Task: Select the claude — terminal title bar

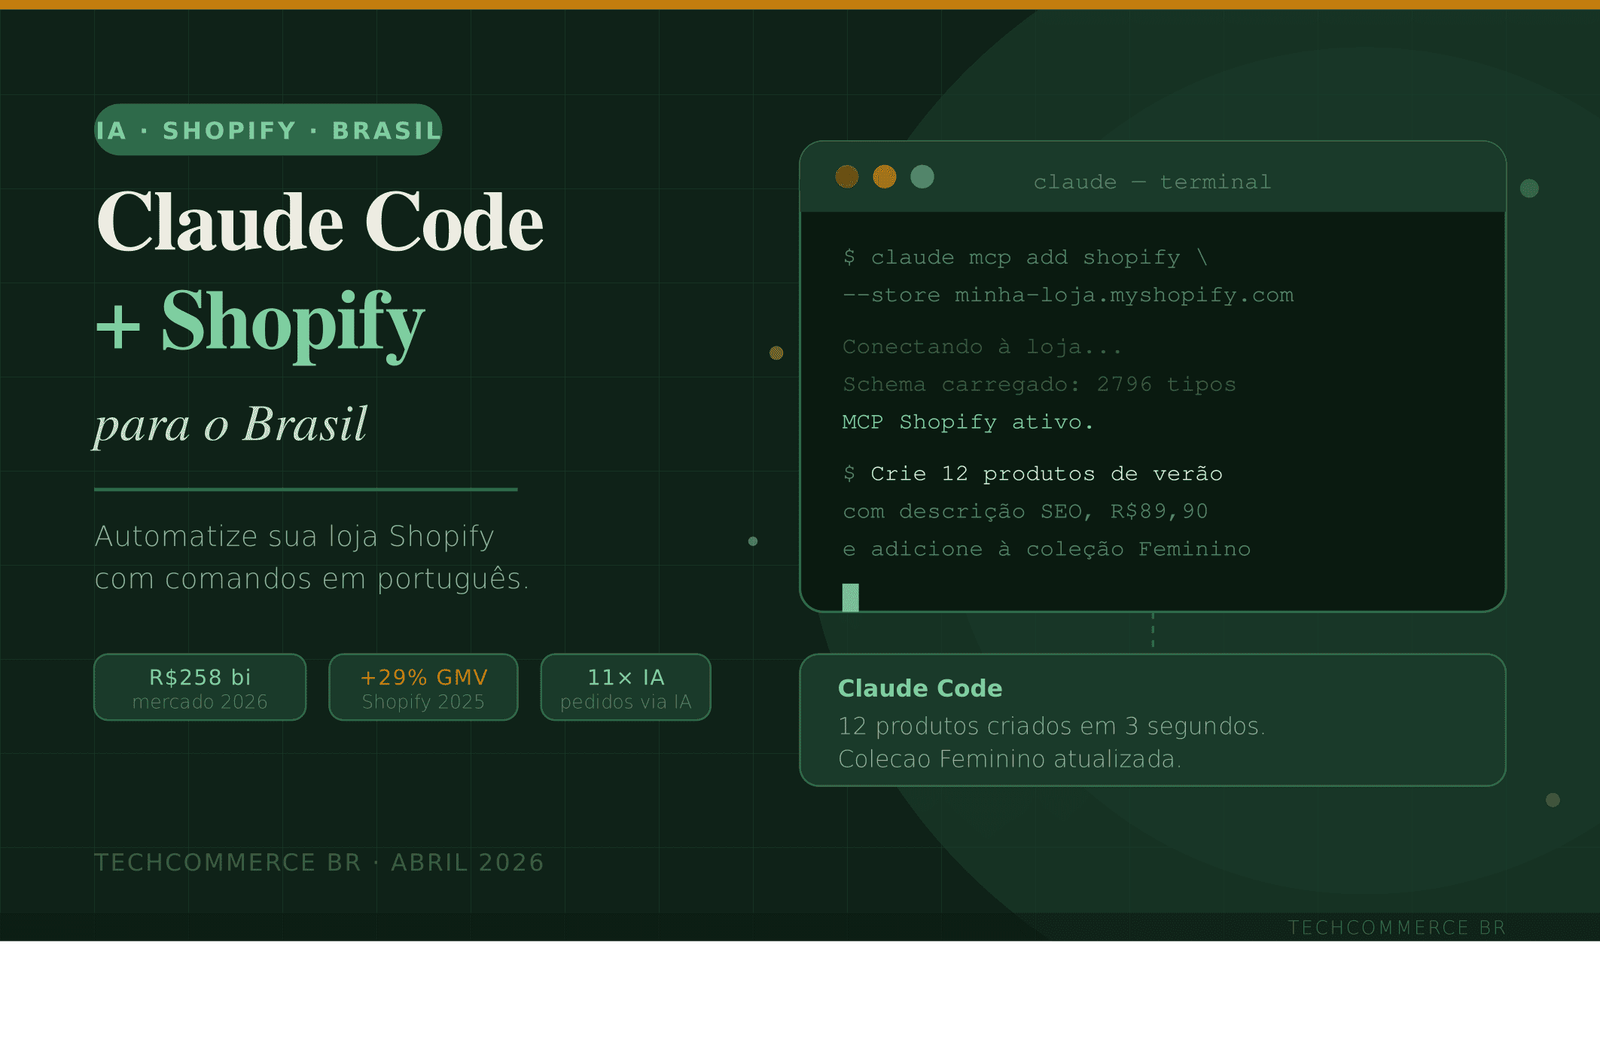Action: pyautogui.click(x=1152, y=181)
